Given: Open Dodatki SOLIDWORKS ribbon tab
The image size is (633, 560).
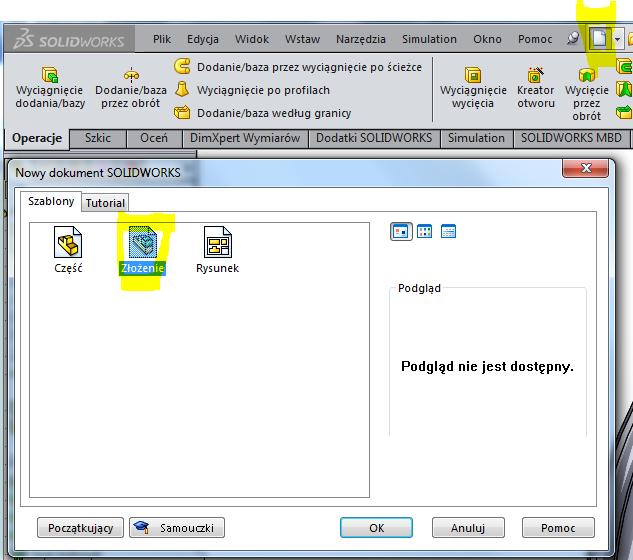Looking at the screenshot, I should [x=374, y=138].
